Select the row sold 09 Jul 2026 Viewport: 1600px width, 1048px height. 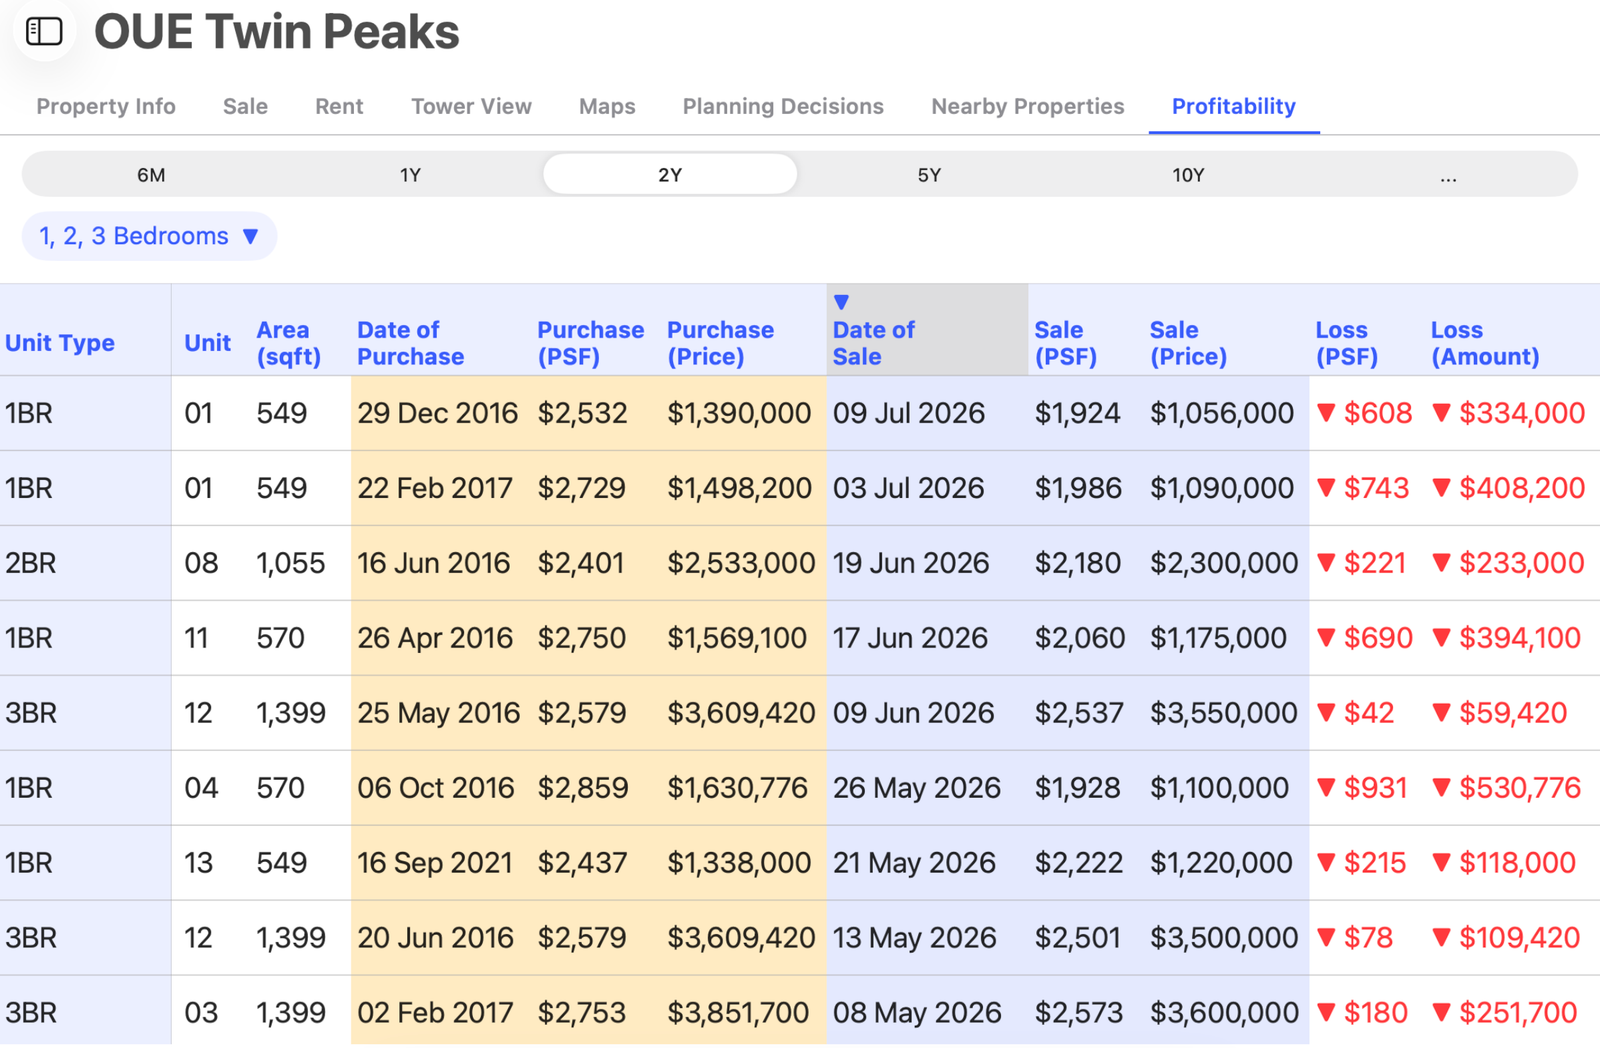click(x=800, y=413)
